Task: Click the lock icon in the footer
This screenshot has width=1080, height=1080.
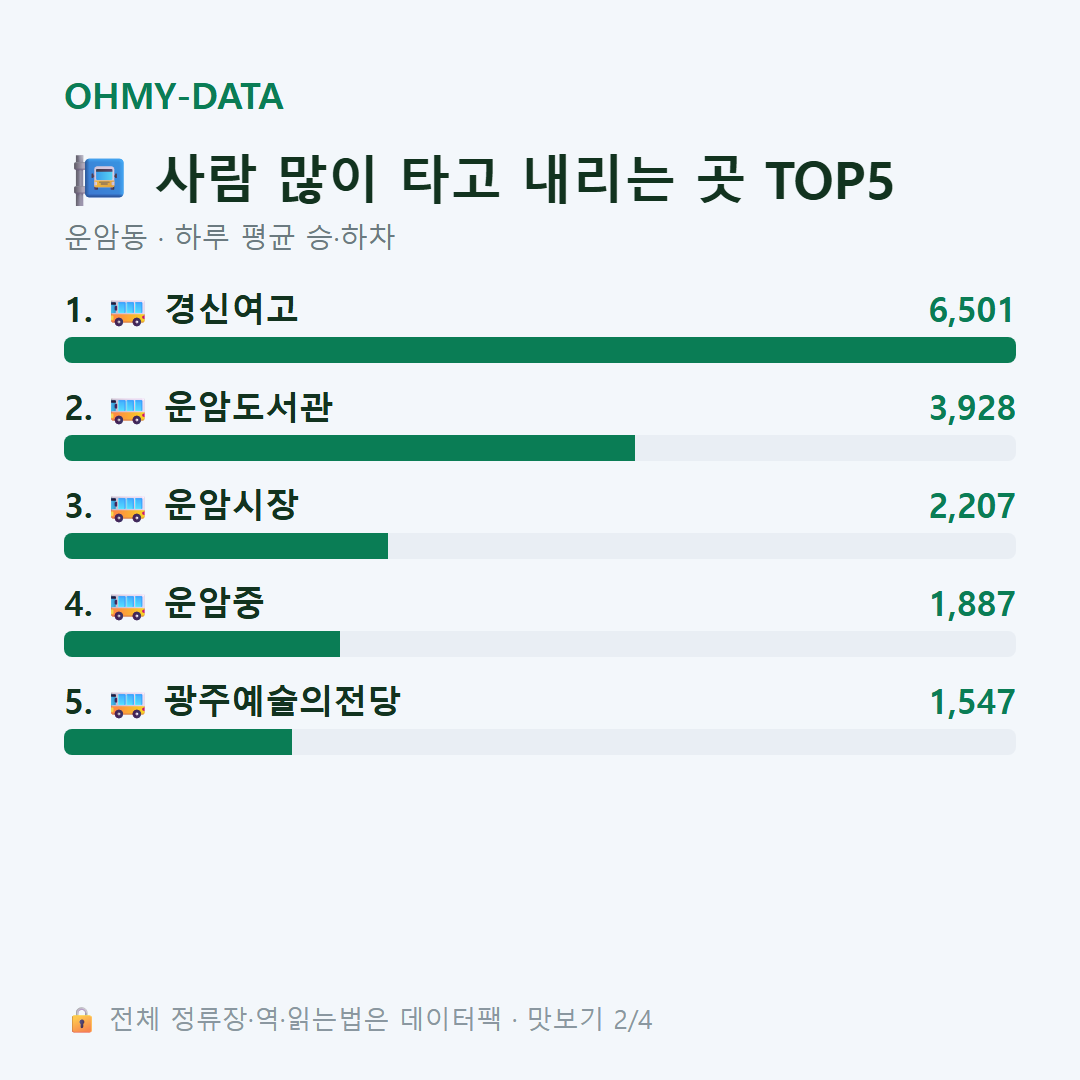Action: [81, 1020]
